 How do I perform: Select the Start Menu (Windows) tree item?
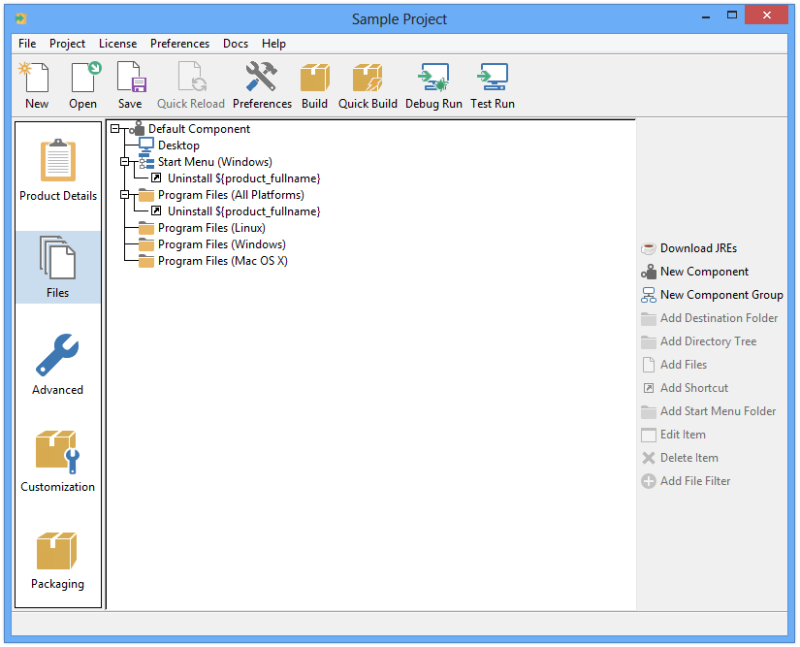coord(215,162)
